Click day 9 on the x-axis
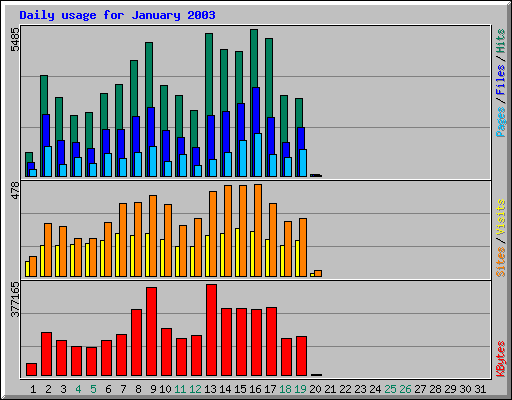Image resolution: width=512 pixels, height=400 pixels. 153,389
